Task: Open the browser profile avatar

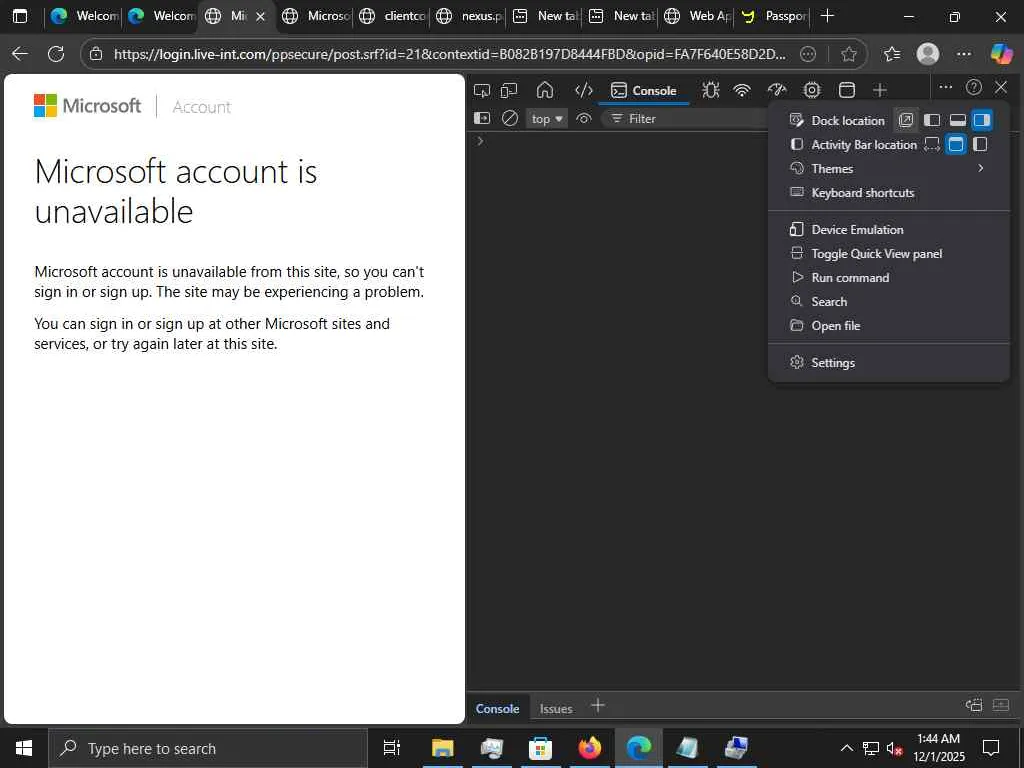Action: 928,54
